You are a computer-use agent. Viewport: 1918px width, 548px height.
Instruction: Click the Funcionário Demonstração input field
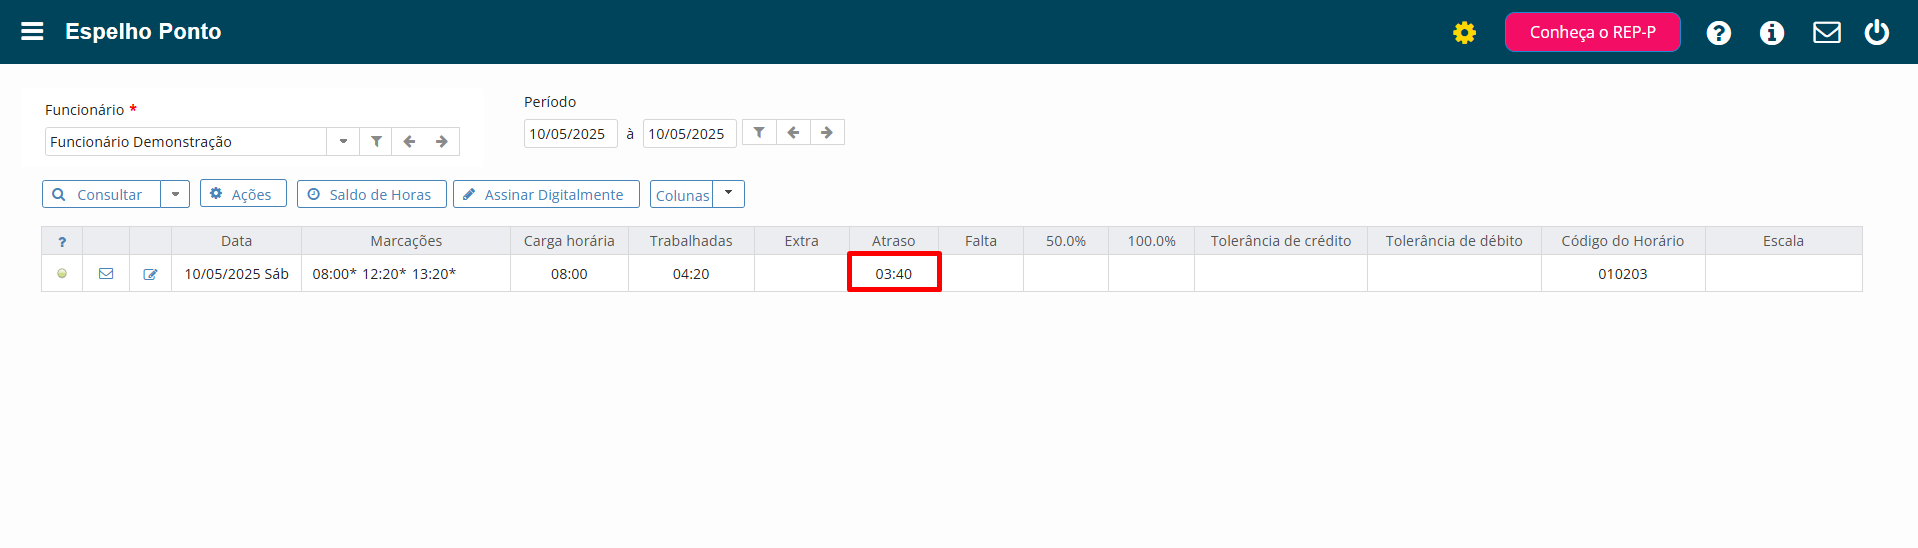pyautogui.click(x=186, y=142)
